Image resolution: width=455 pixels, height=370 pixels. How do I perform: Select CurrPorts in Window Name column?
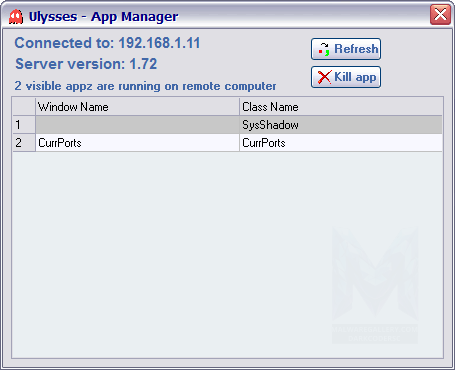click(x=137, y=143)
